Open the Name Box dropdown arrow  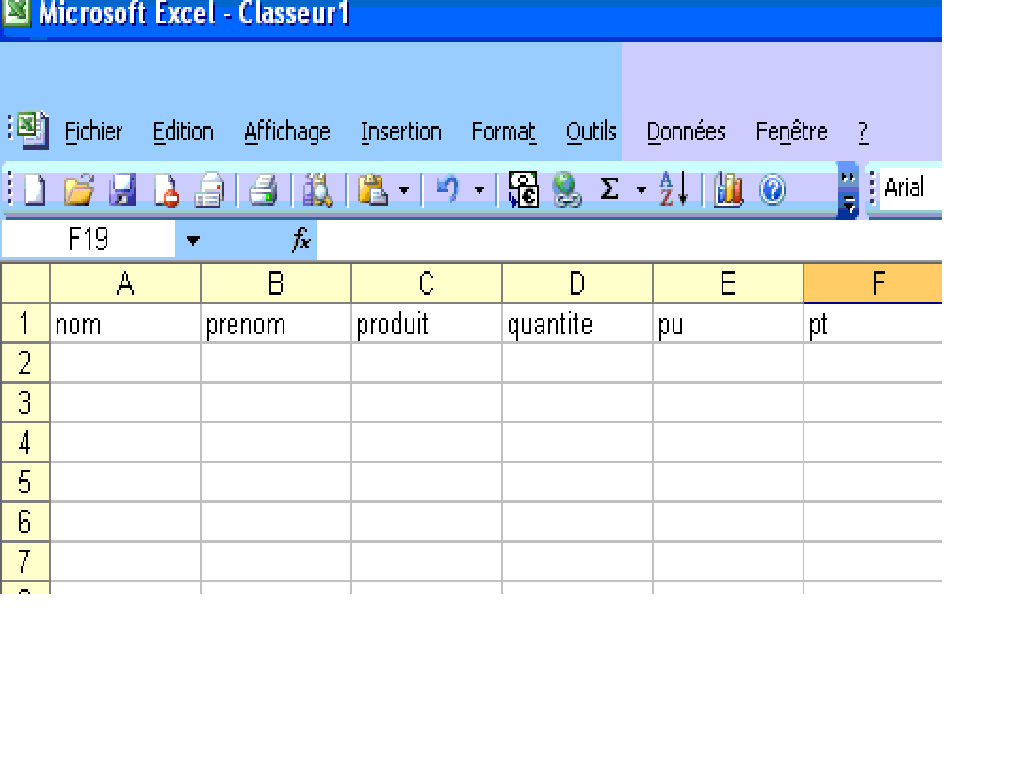click(193, 240)
